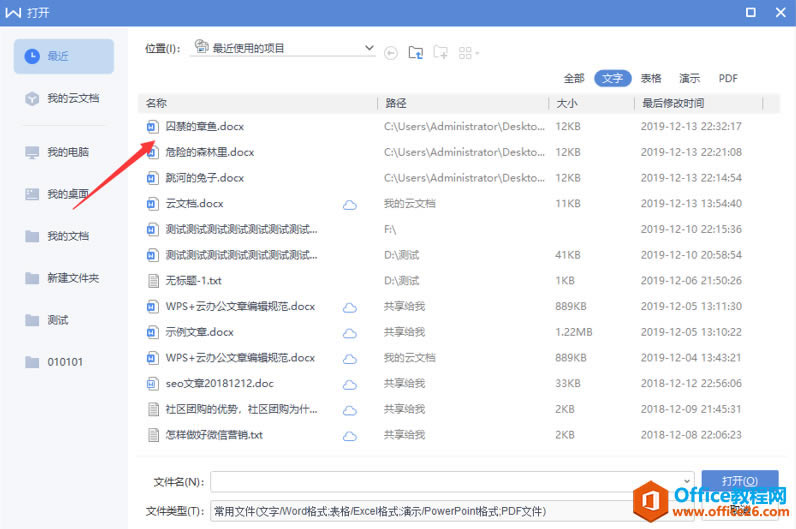Click the 打开(O) button

(x=740, y=481)
